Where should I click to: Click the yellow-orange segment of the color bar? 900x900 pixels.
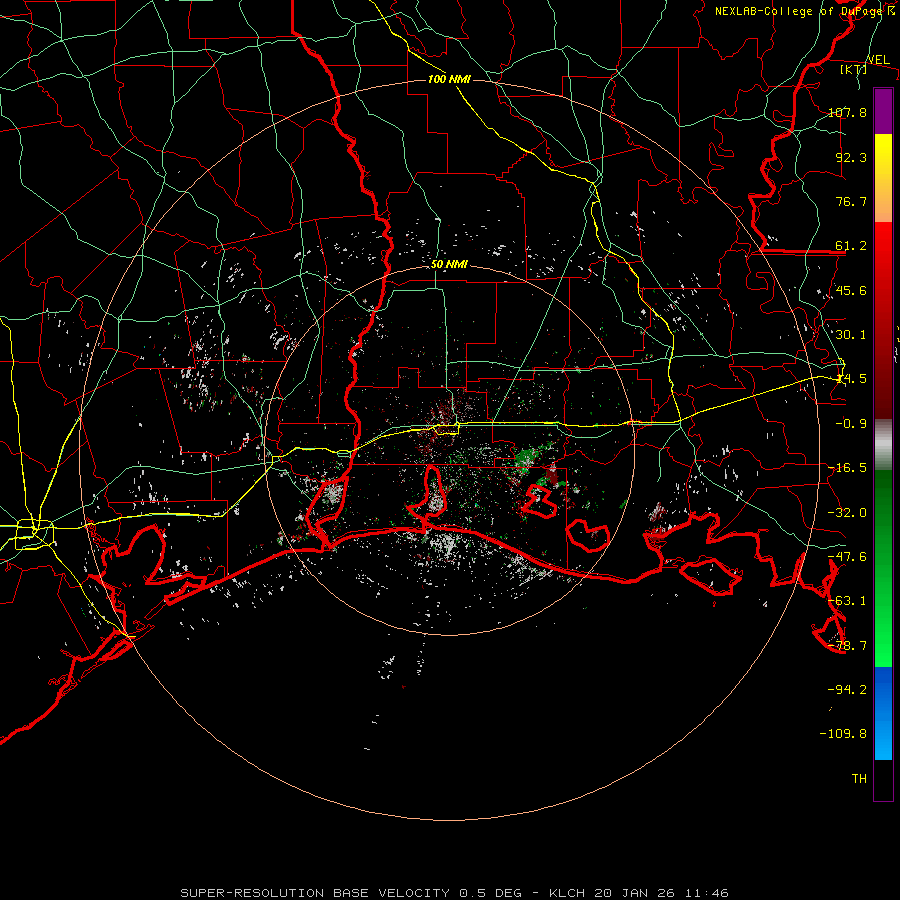click(883, 178)
